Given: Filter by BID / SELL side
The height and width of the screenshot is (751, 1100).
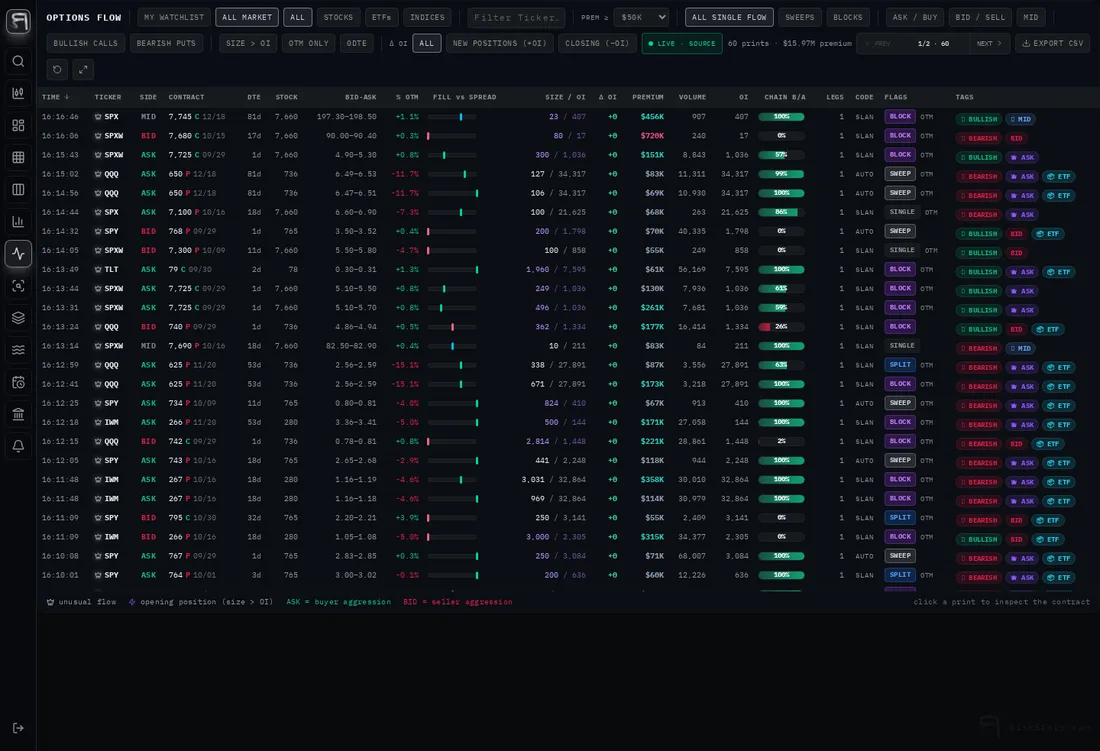Looking at the screenshot, I should coord(980,18).
